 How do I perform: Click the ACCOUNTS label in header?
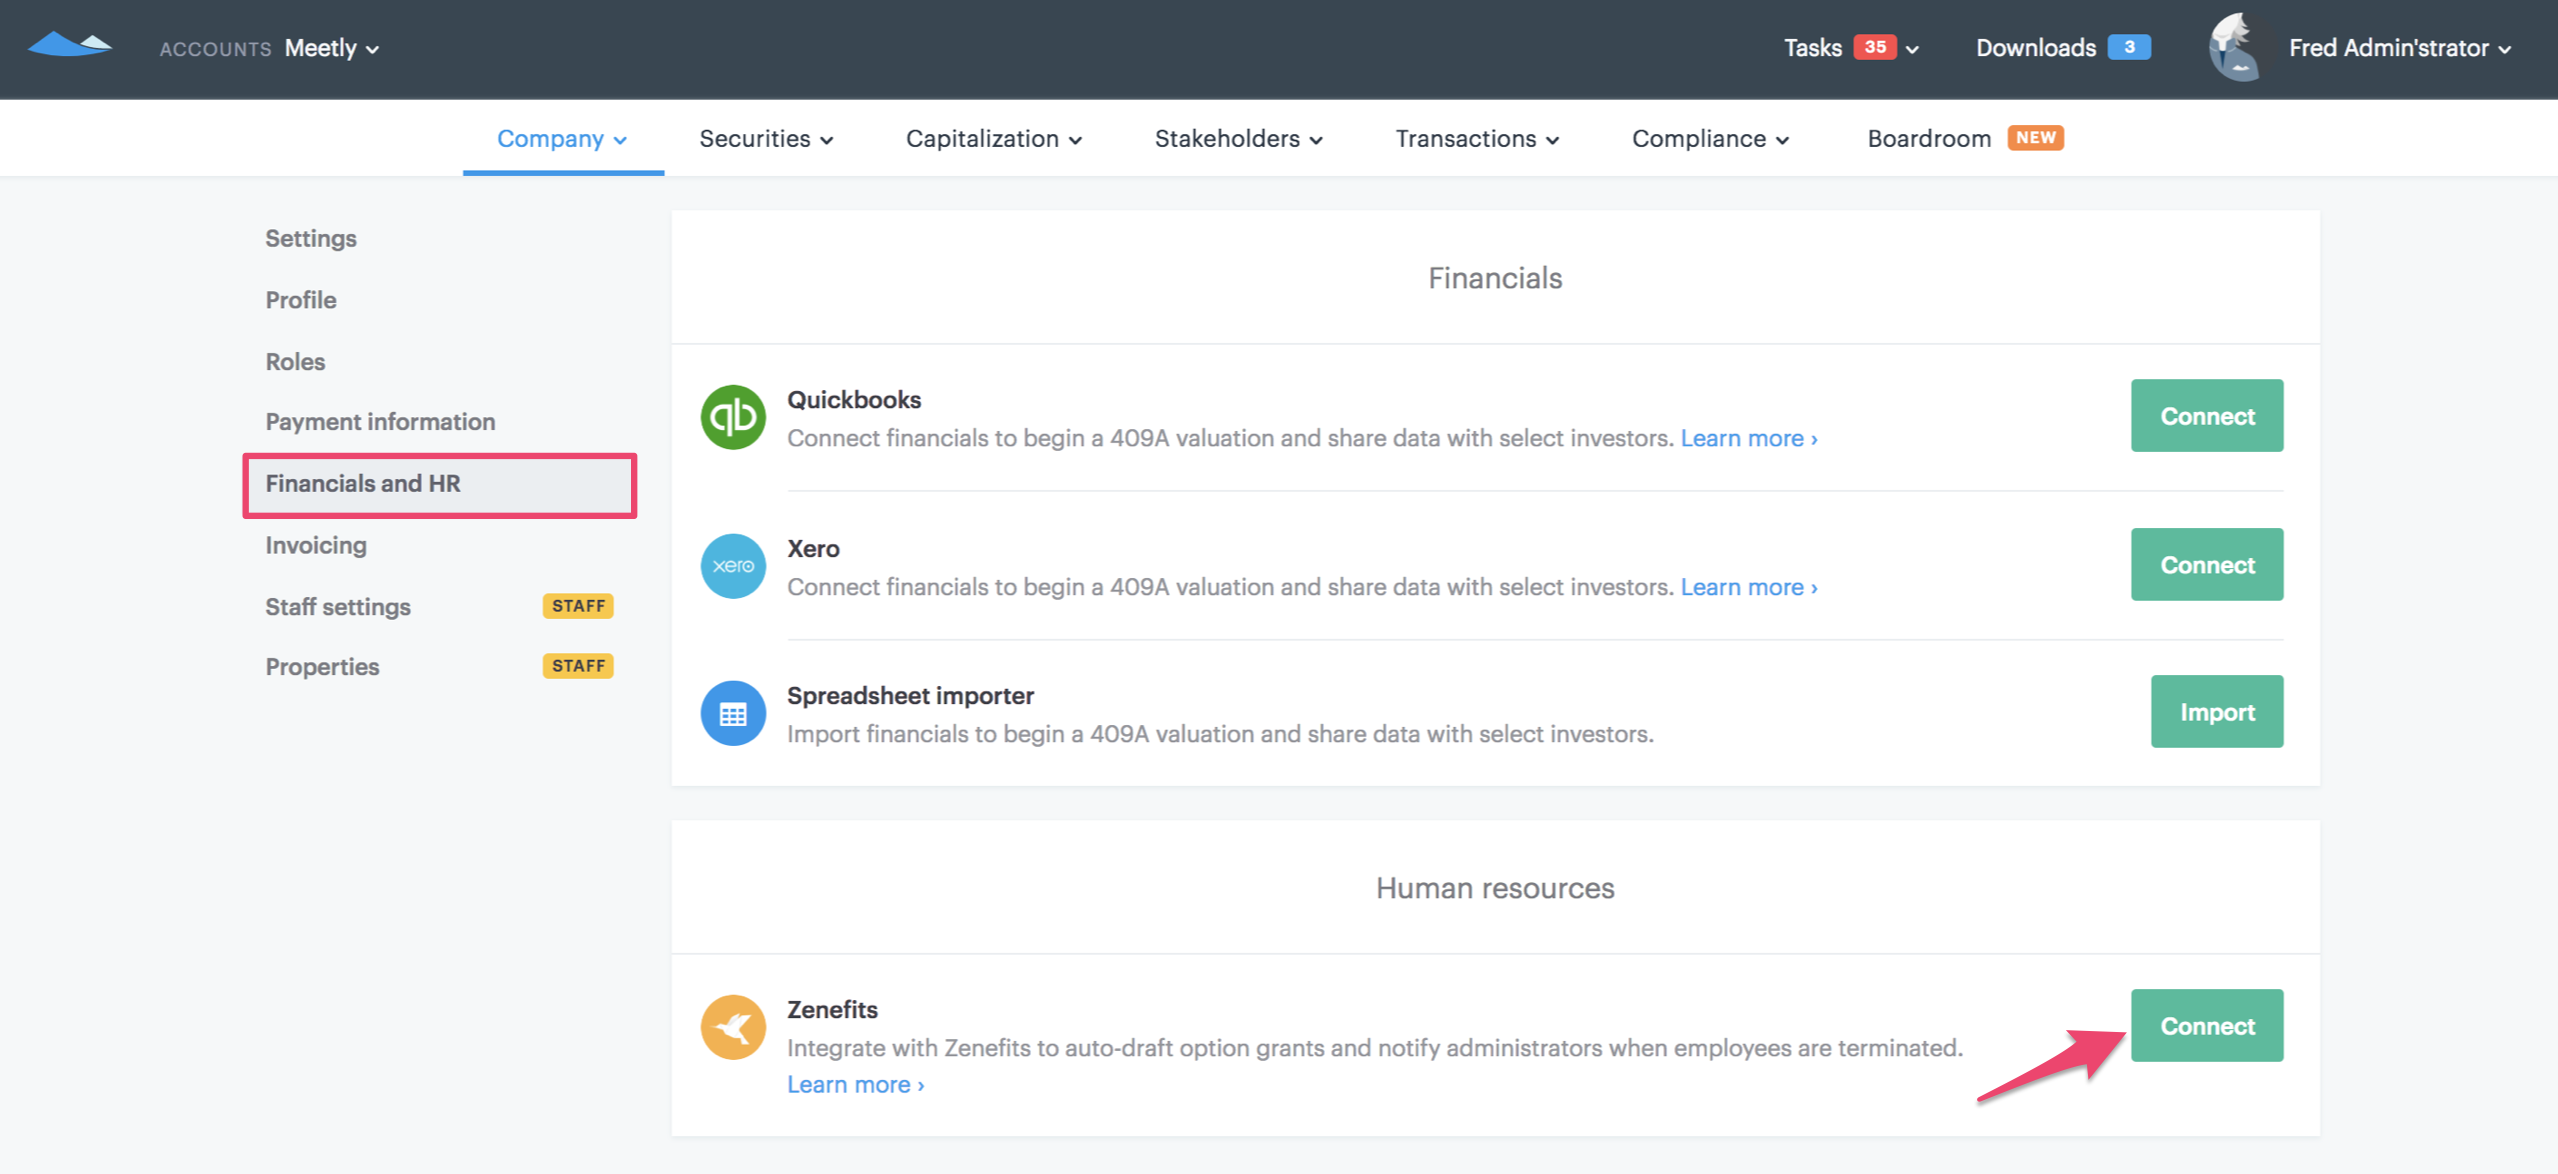coord(215,49)
